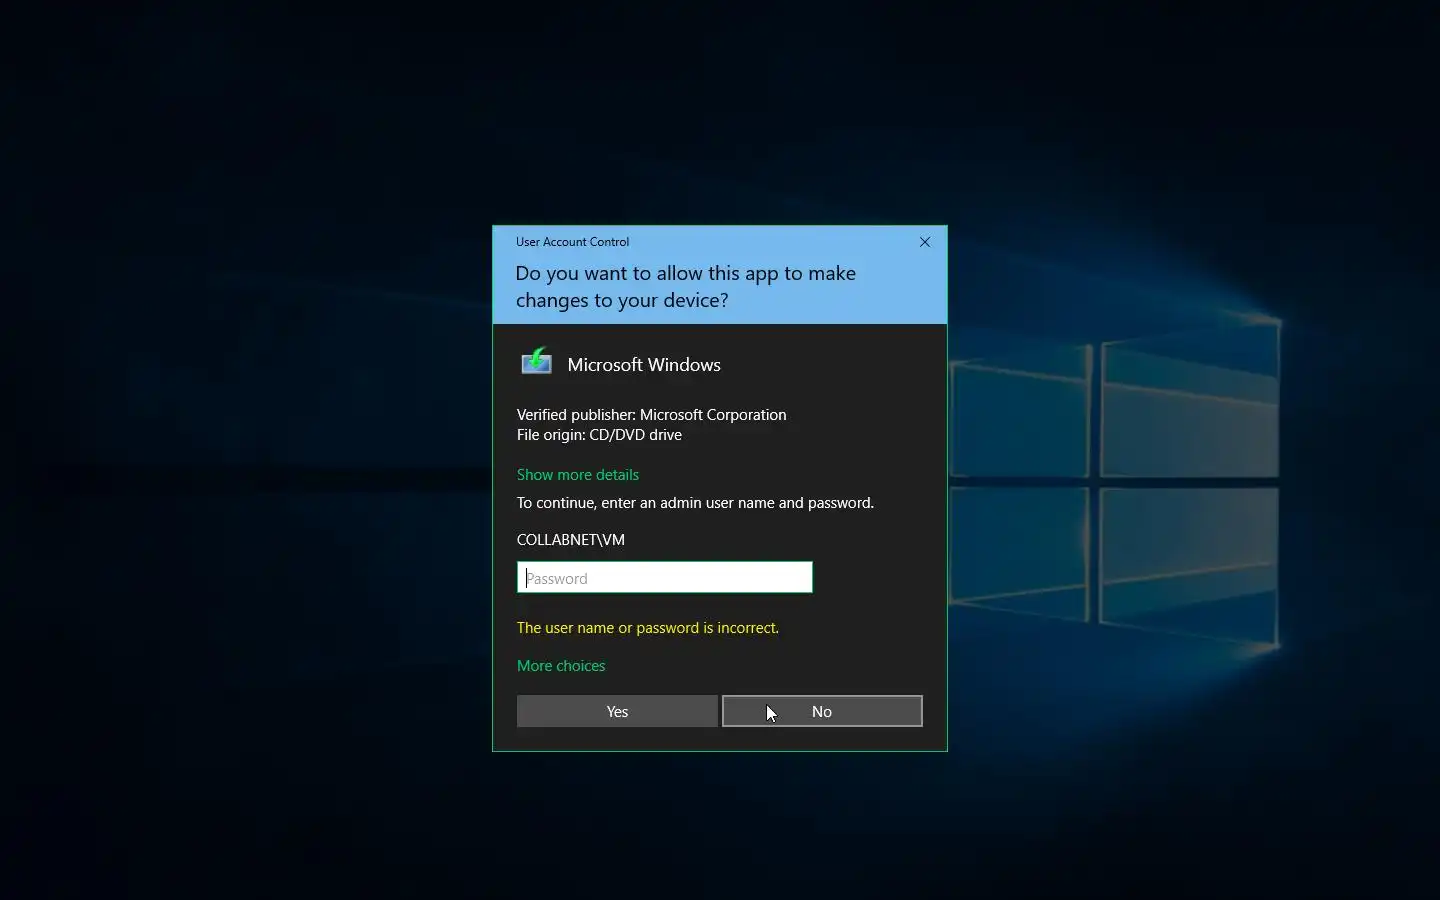Viewport: 1440px width, 900px height.
Task: Click the No button
Action: pyautogui.click(x=822, y=711)
